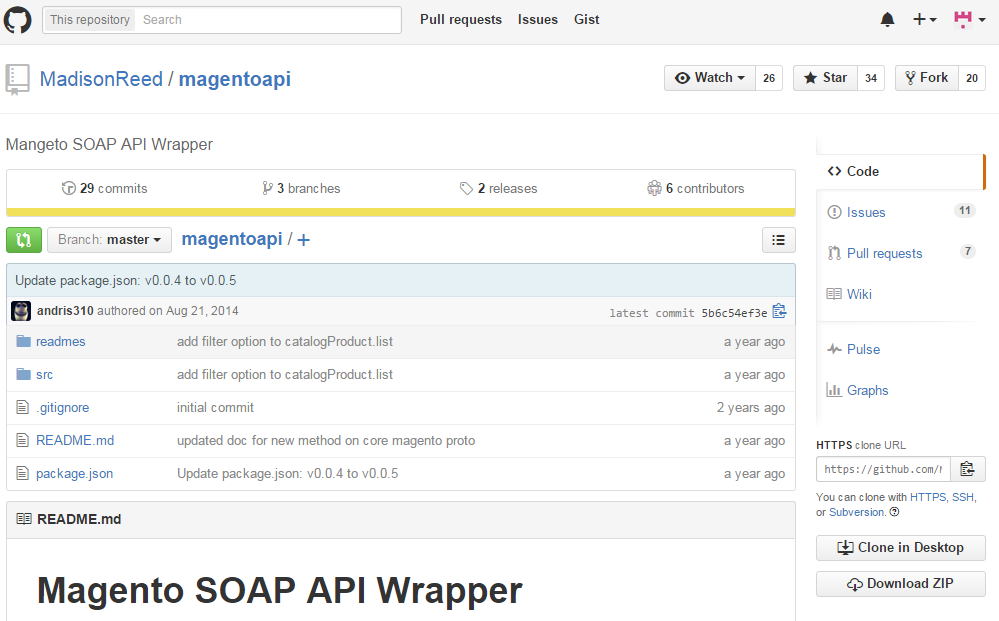Screen dimensions: 999x621
Task: Go to the Pulse sidebar tab
Action: coord(863,349)
